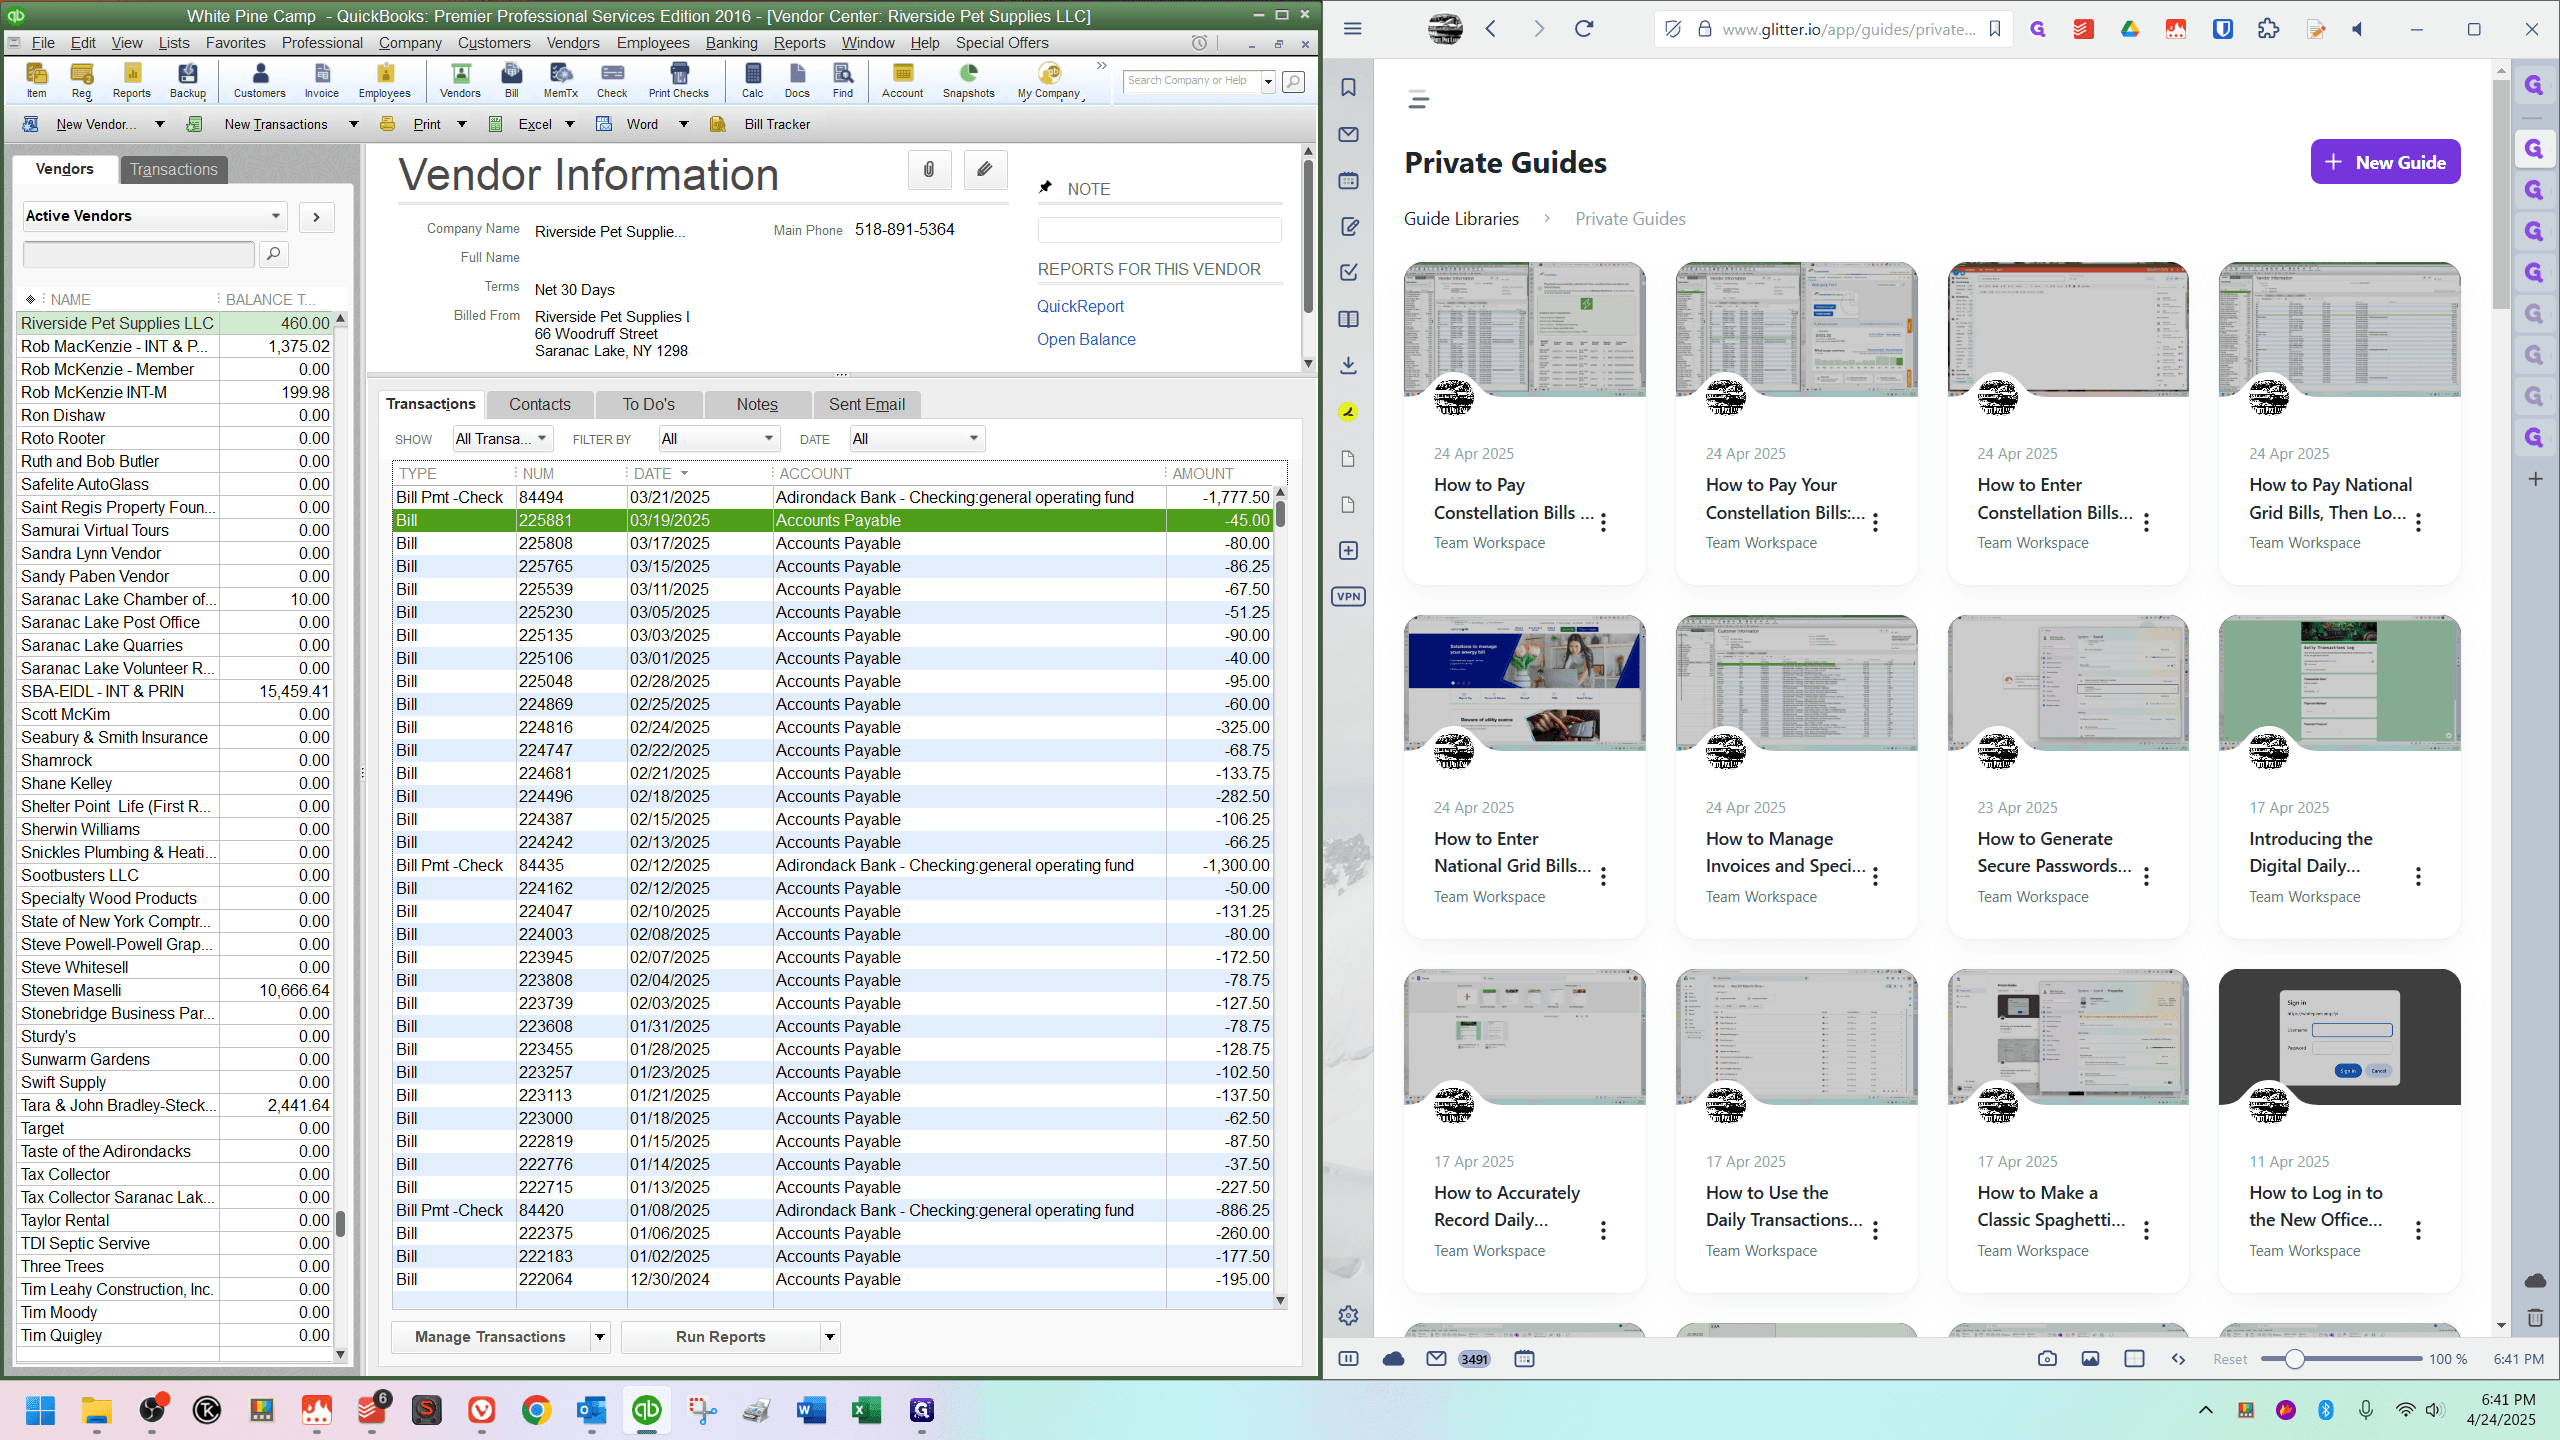The height and width of the screenshot is (1440, 2560).
Task: Click the Employees toolbar icon
Action: tap(384, 80)
